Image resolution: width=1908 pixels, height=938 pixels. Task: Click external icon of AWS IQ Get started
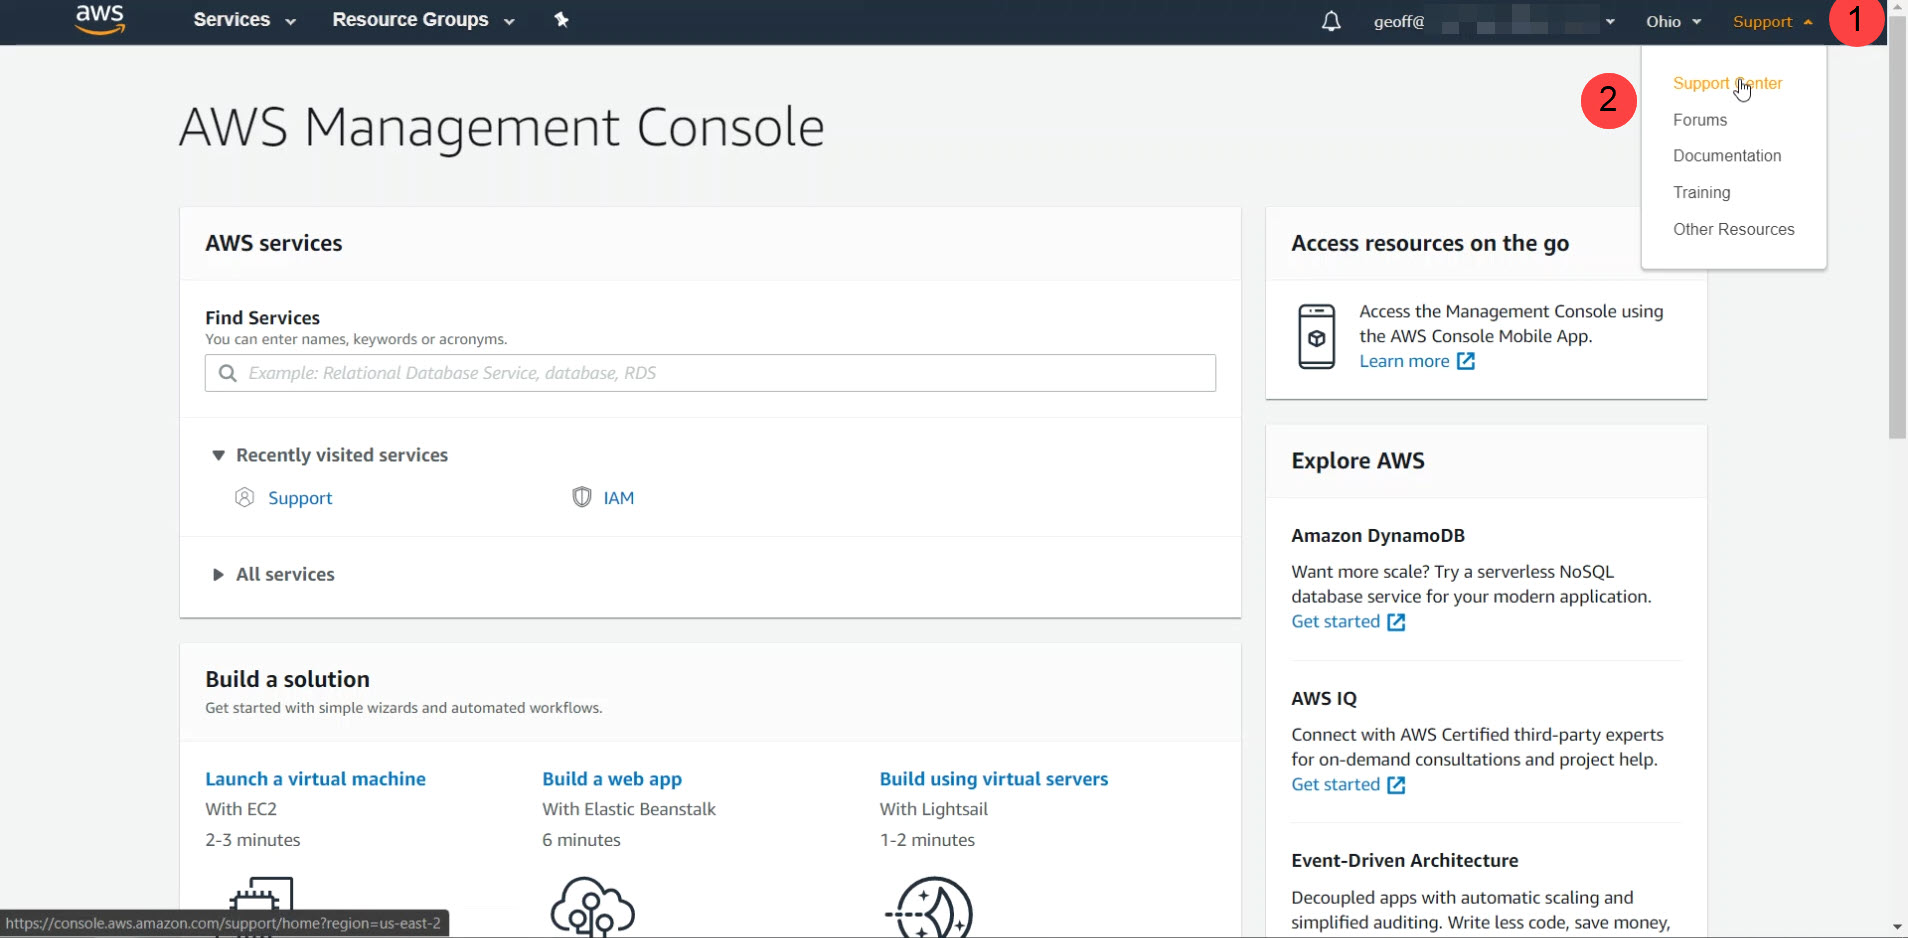tap(1396, 785)
